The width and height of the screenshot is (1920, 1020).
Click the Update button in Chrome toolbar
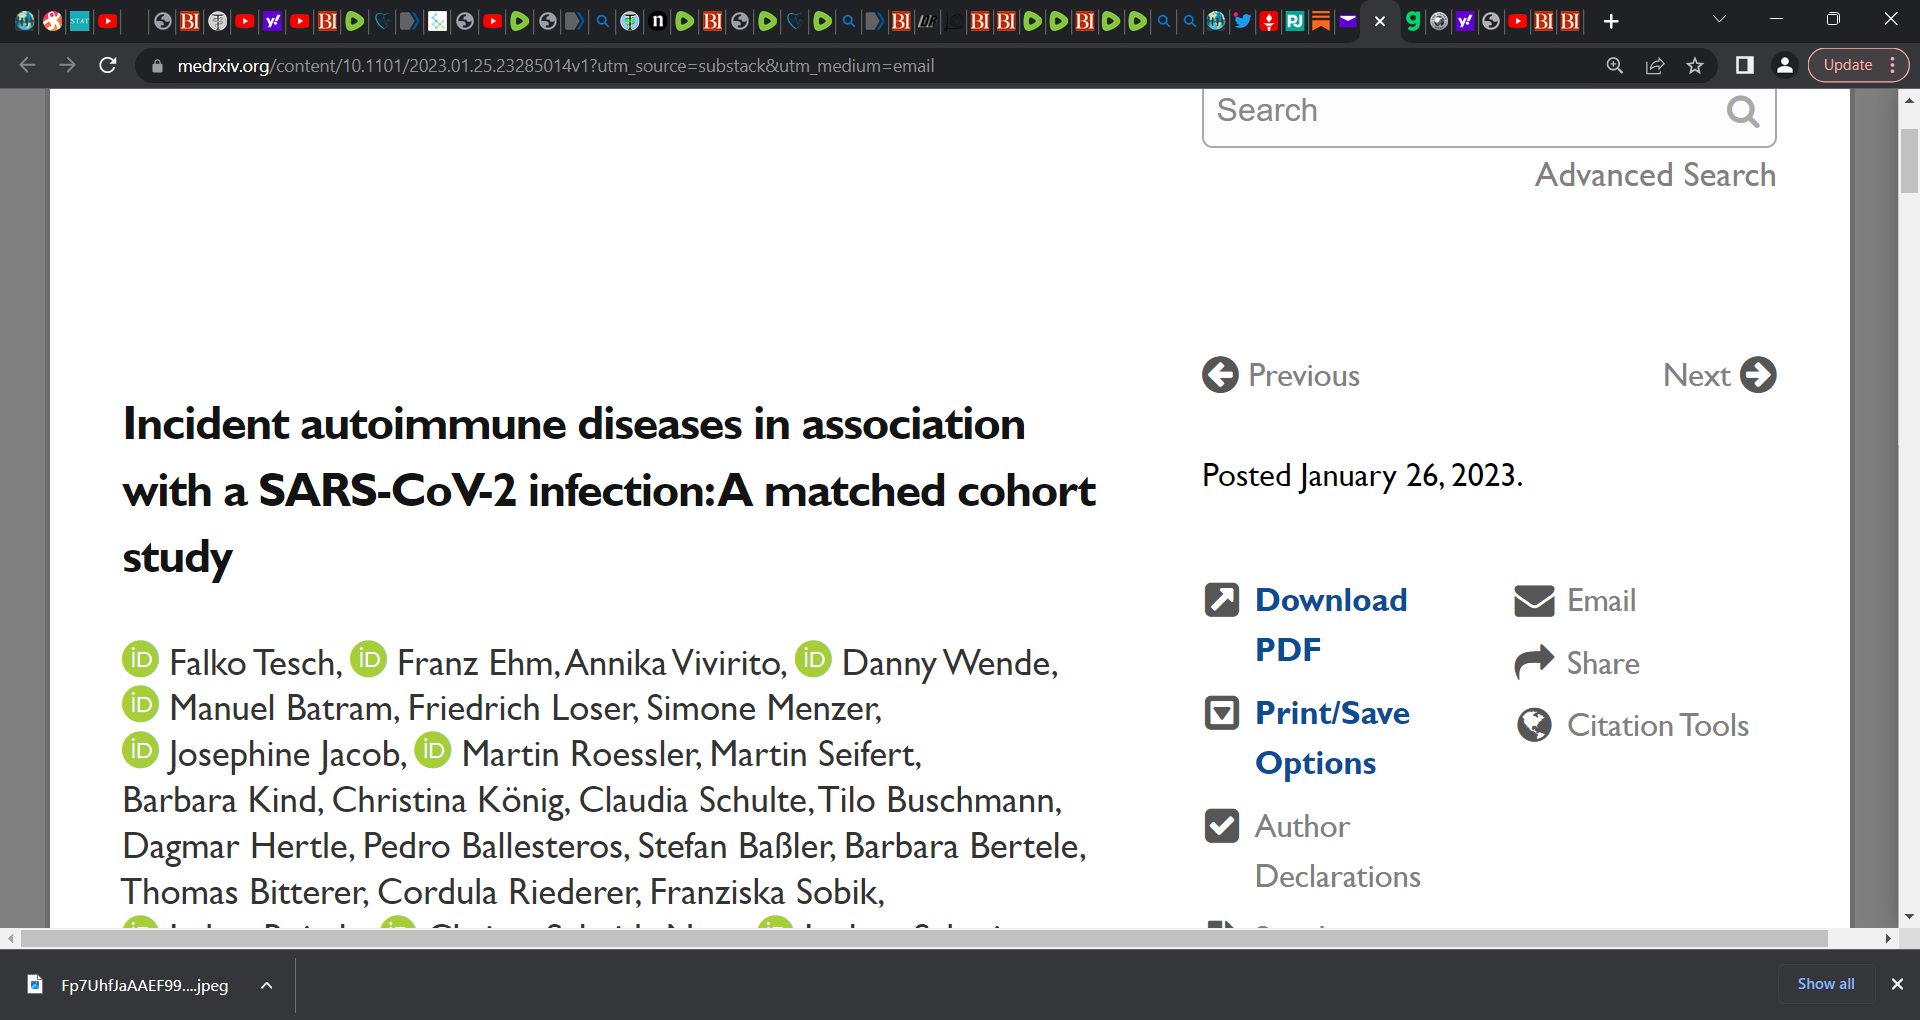pos(1847,65)
